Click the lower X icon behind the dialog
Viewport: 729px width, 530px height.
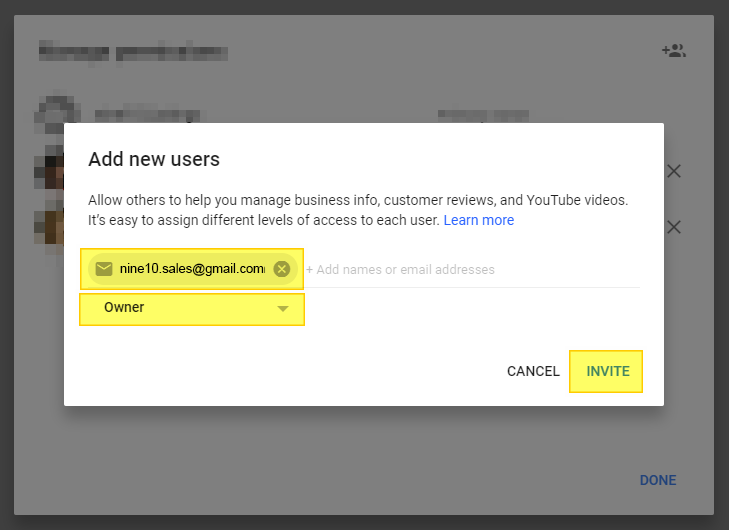coord(674,227)
